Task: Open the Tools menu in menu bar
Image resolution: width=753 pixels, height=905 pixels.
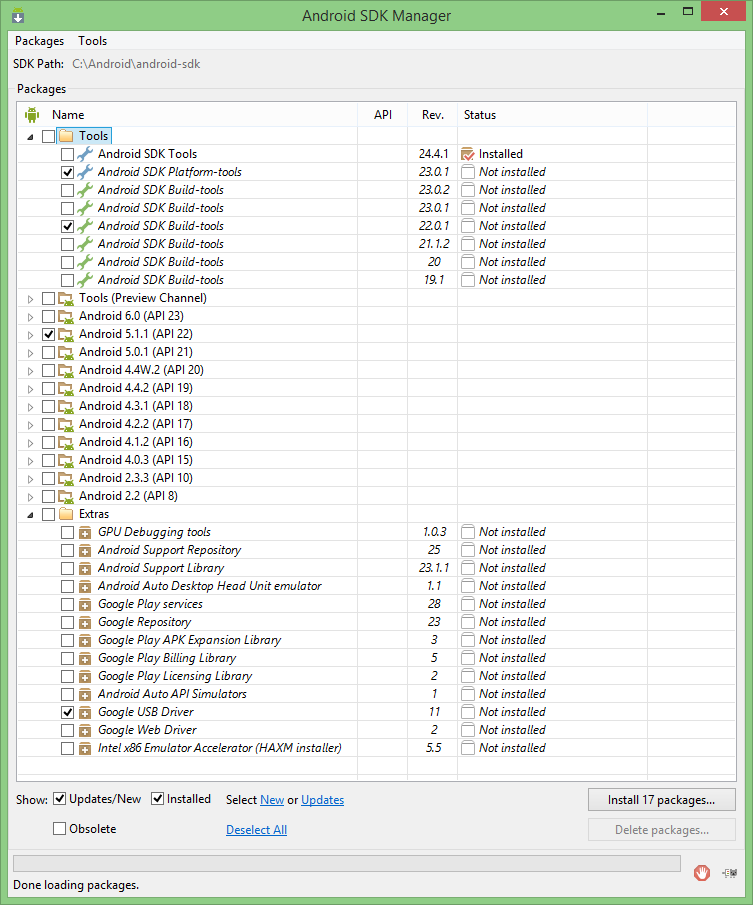Action: tap(93, 41)
